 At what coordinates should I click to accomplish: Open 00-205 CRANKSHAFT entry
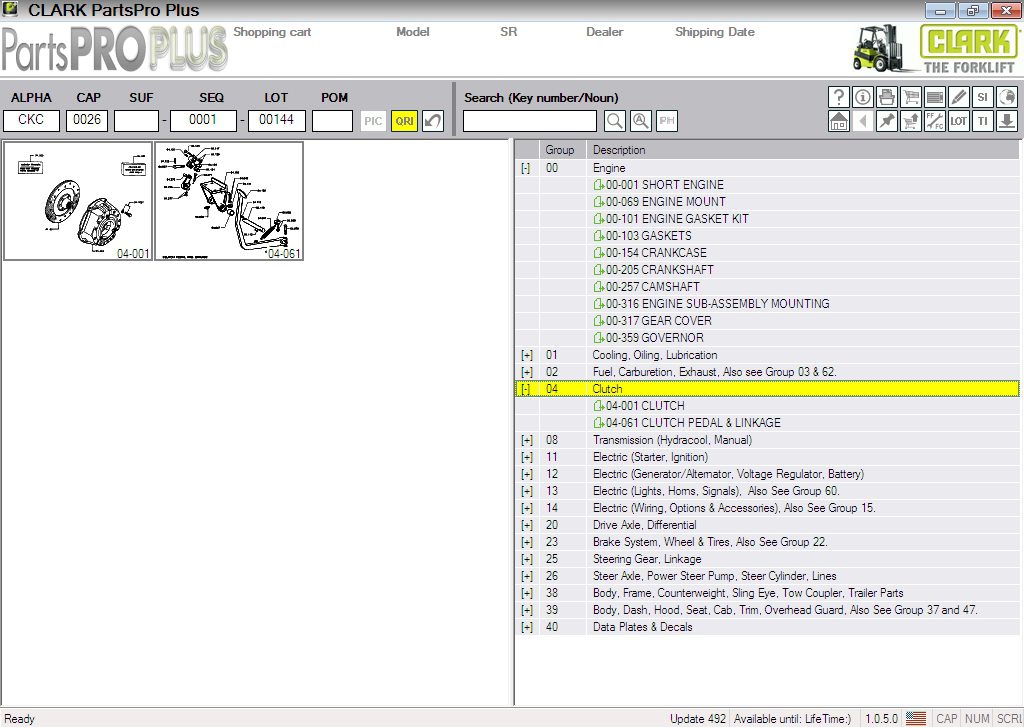pos(653,270)
